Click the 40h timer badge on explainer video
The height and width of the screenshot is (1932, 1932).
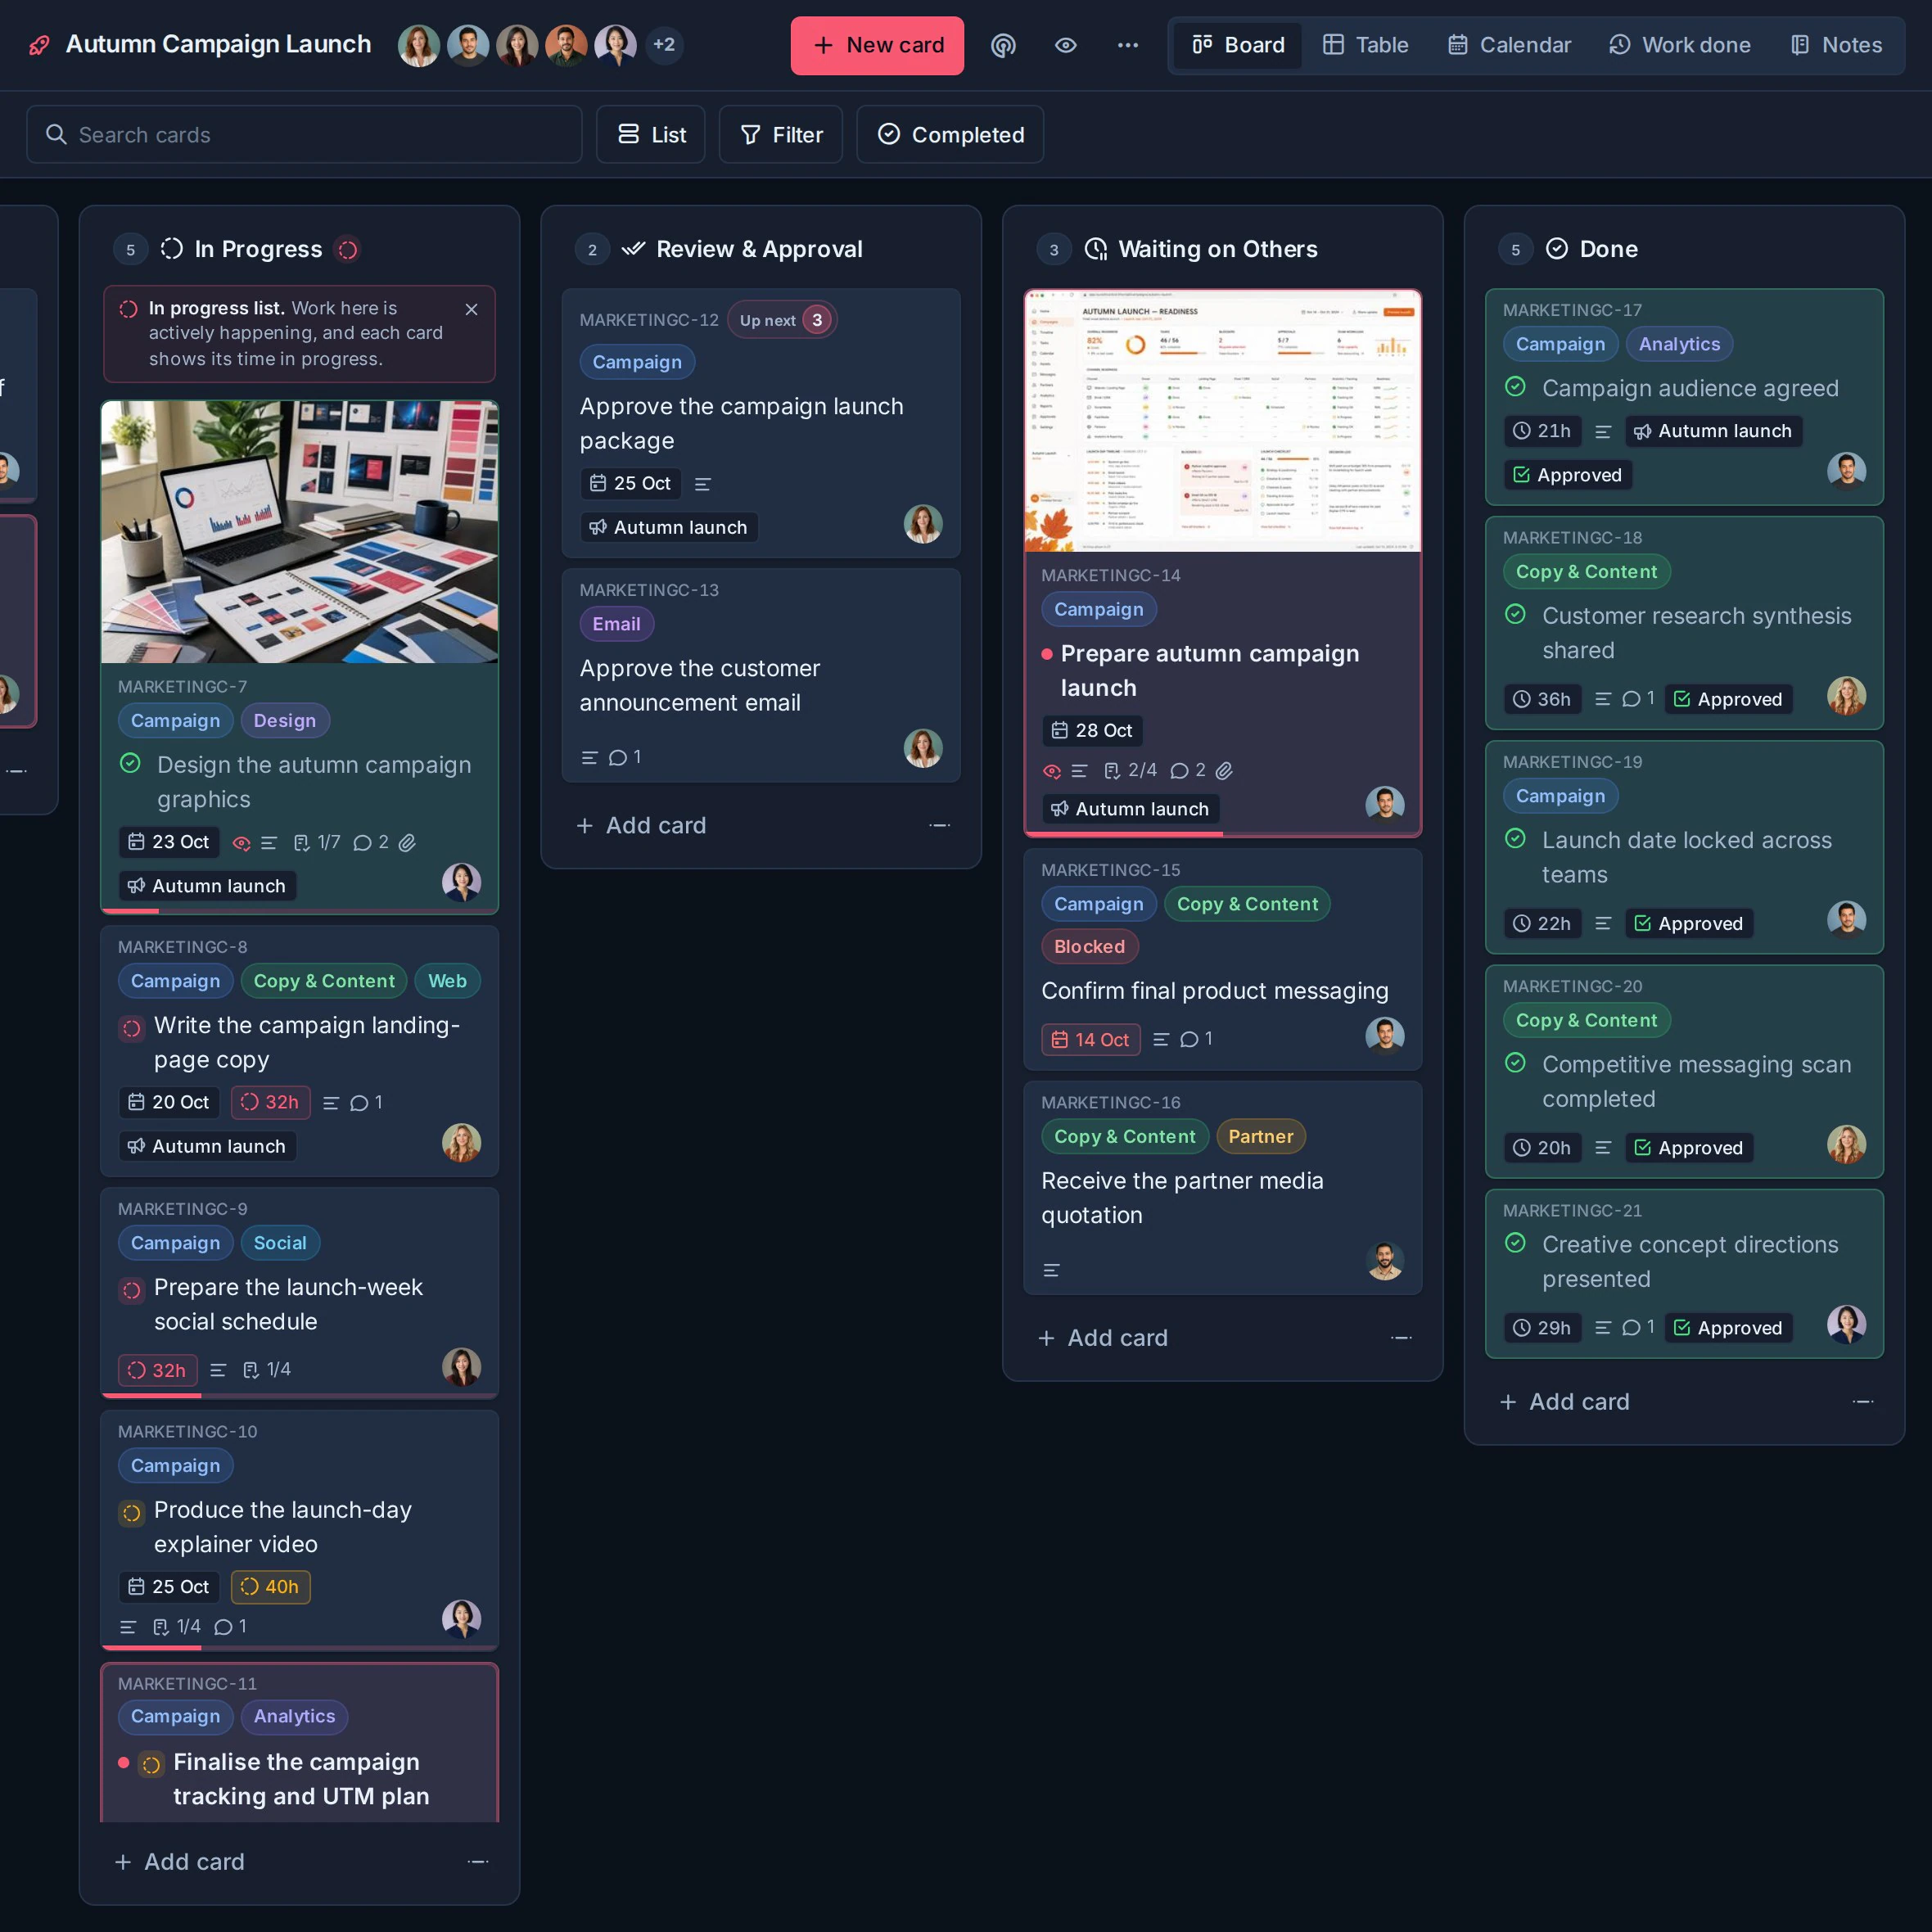tap(270, 1587)
